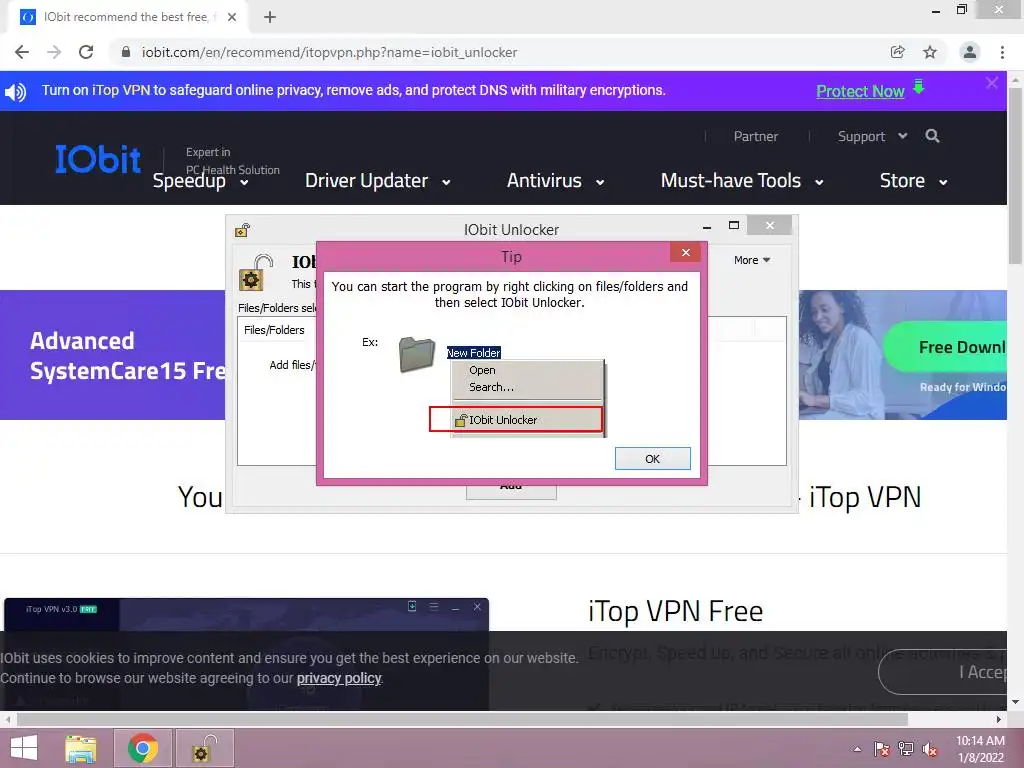Click the IObit Unlocker padlock logo icon
Screen dimensions: 1024x768
(255, 273)
